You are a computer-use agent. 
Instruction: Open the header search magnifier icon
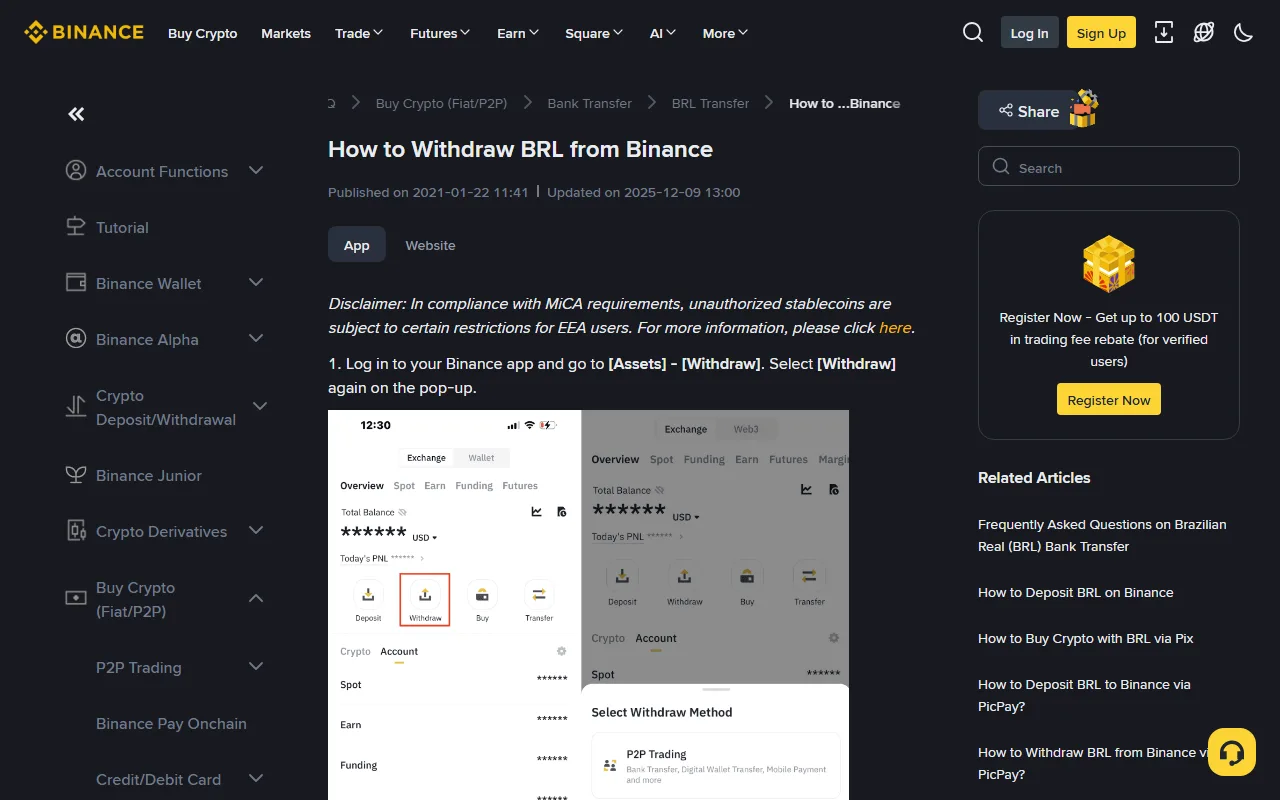click(973, 33)
